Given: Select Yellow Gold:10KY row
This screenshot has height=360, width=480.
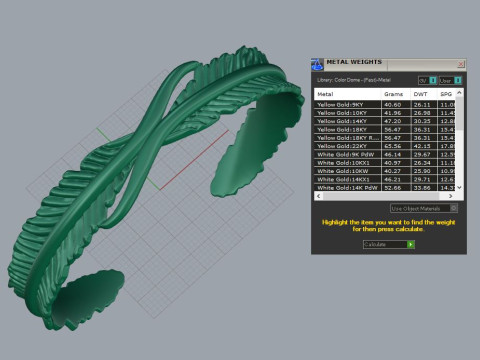Looking at the screenshot, I should (x=385, y=113).
